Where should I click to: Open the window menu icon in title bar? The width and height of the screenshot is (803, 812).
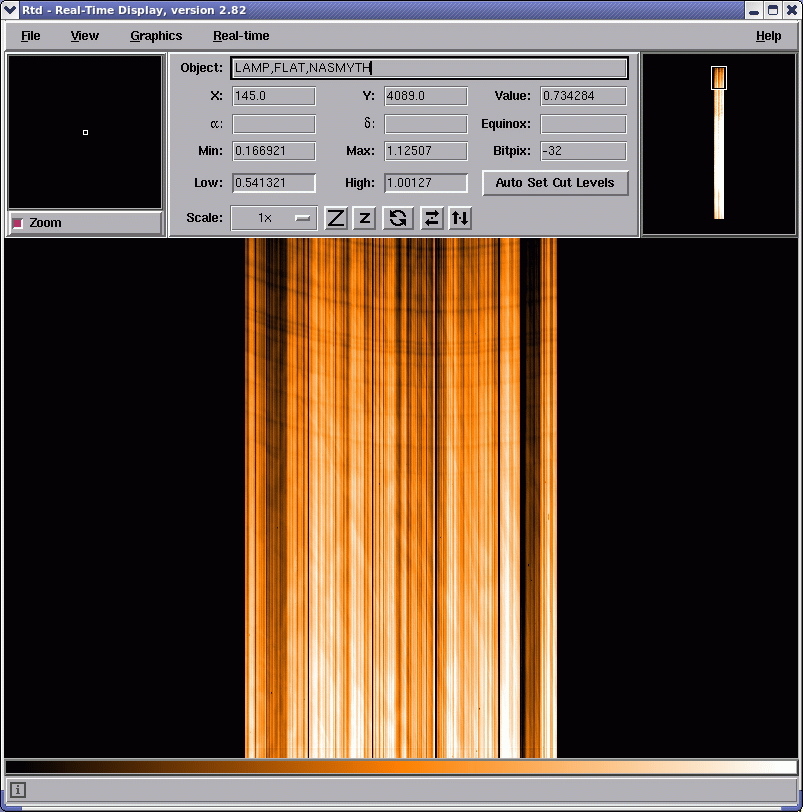coord(10,9)
